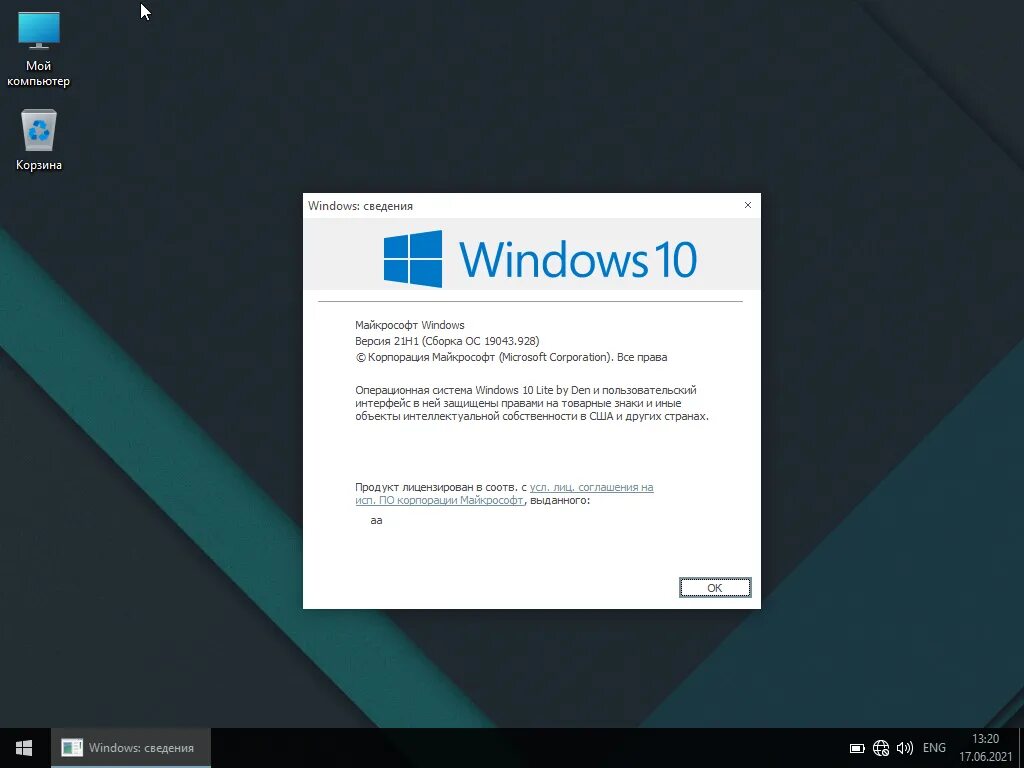Click the network globe tray icon
The height and width of the screenshot is (768, 1024).
[x=881, y=747]
